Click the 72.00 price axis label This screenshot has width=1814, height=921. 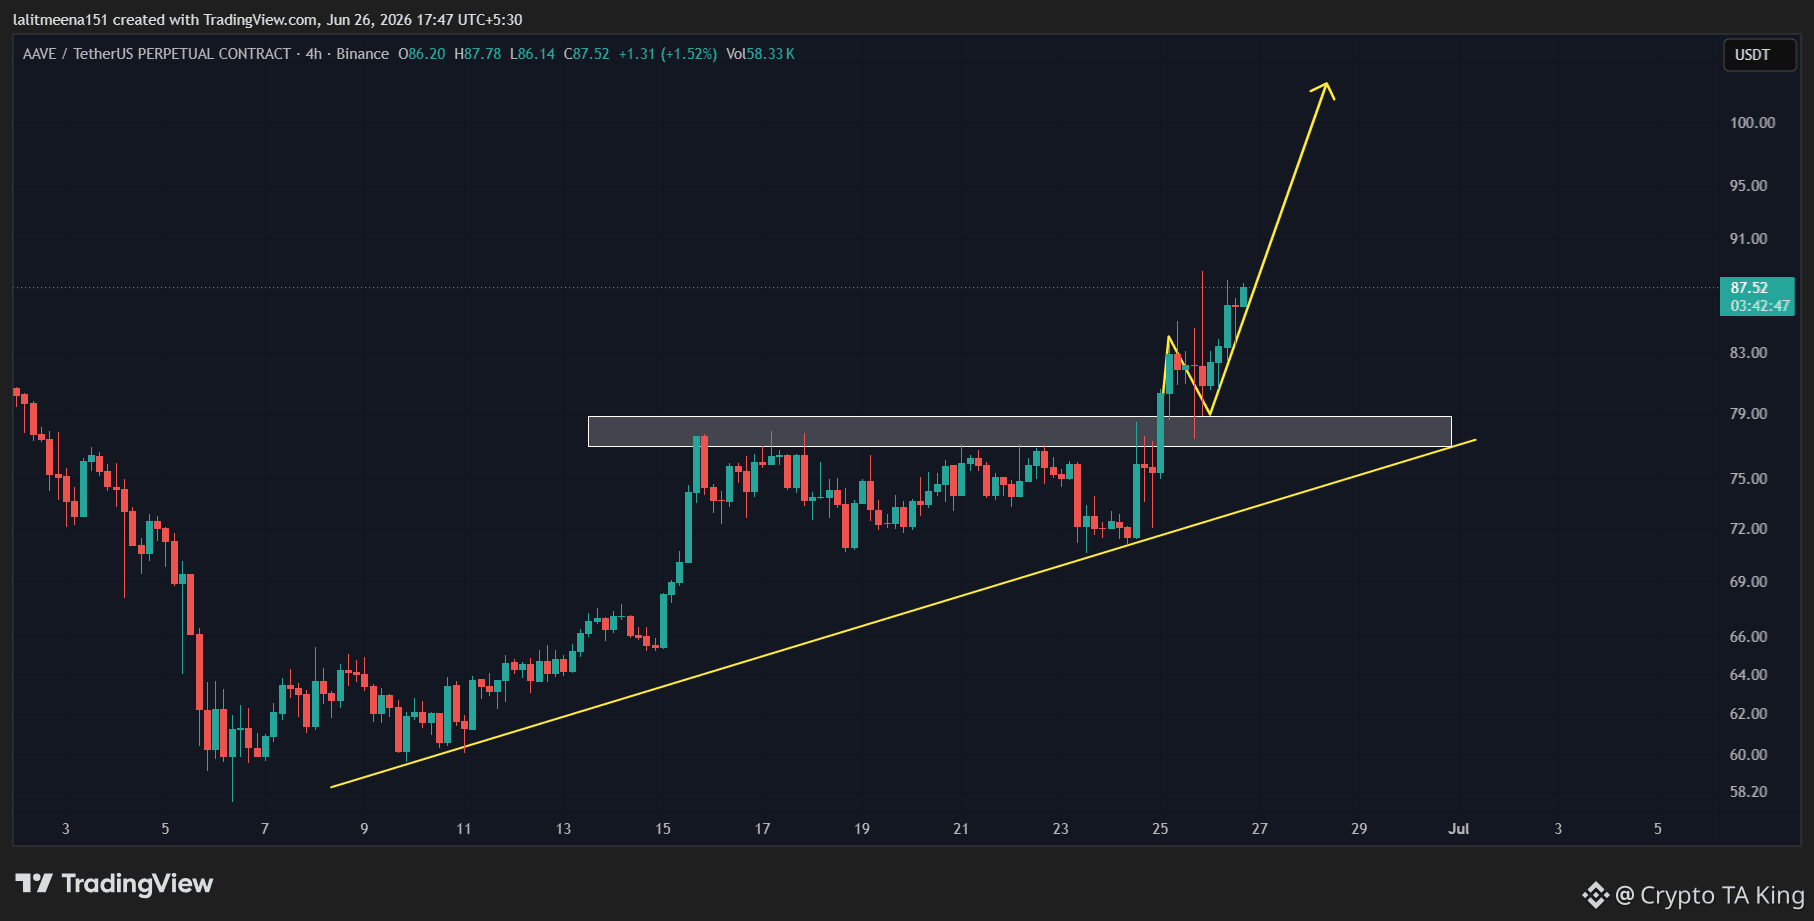[1749, 529]
